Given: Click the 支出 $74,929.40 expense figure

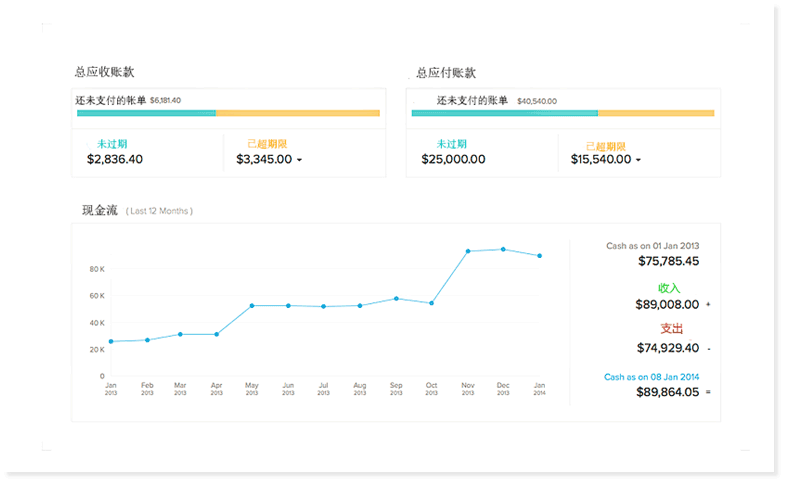Looking at the screenshot, I should [667, 348].
